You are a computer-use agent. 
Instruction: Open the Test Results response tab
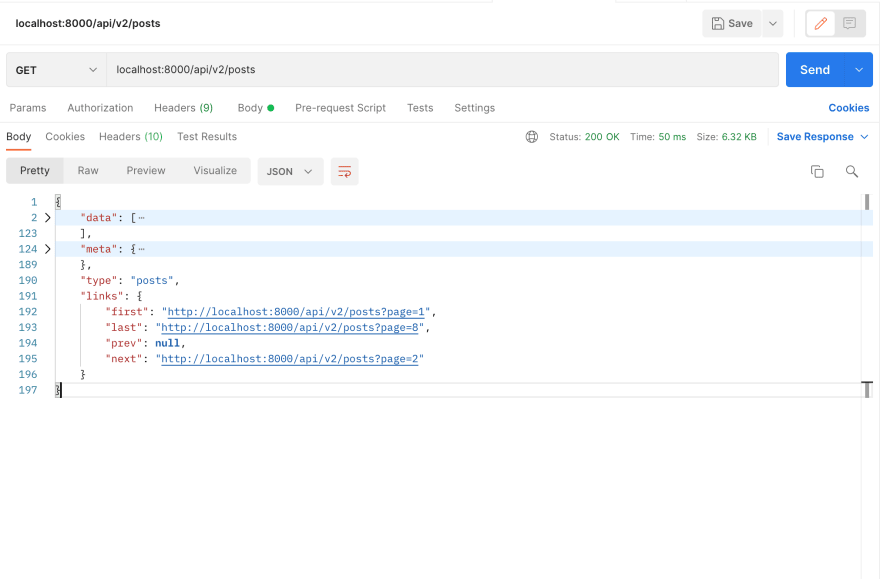(207, 136)
